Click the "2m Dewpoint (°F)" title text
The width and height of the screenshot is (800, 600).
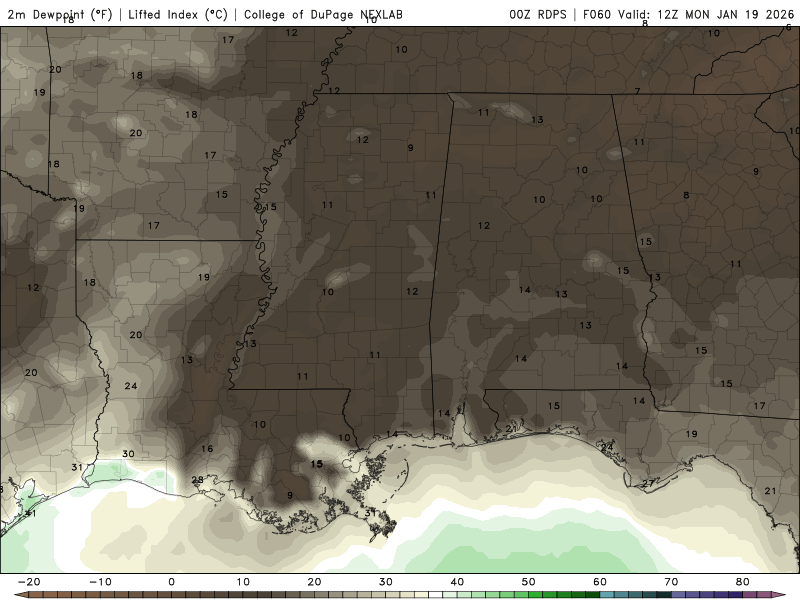[60, 14]
